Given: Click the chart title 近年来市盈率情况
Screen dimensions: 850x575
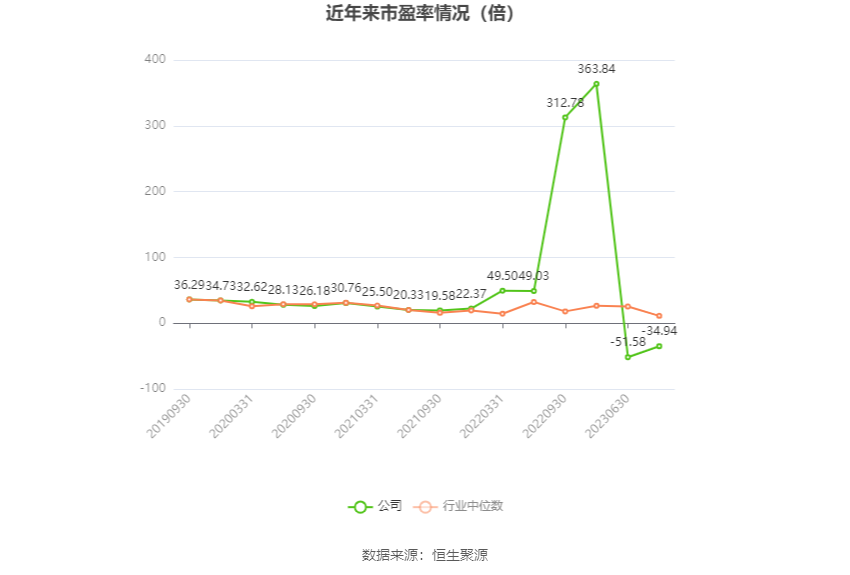Looking at the screenshot, I should click(424, 14).
